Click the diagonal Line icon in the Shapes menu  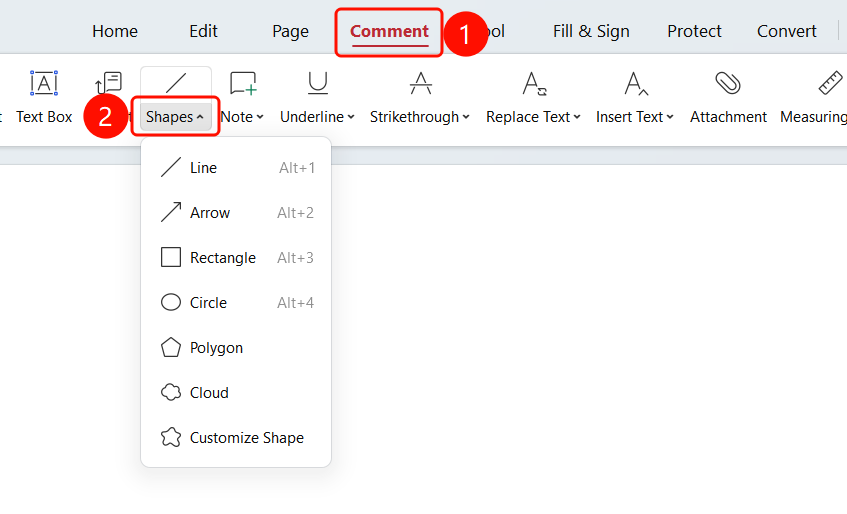click(x=171, y=167)
